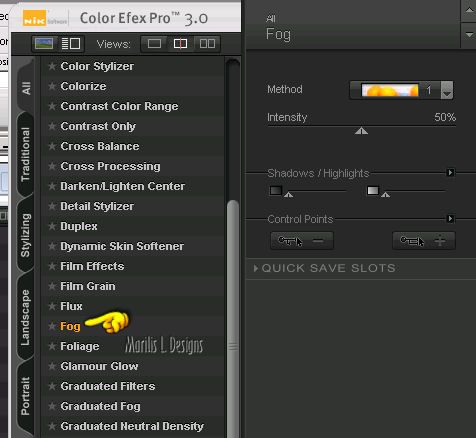Click the image preview mode icon
476x438 pixels.
44,44
